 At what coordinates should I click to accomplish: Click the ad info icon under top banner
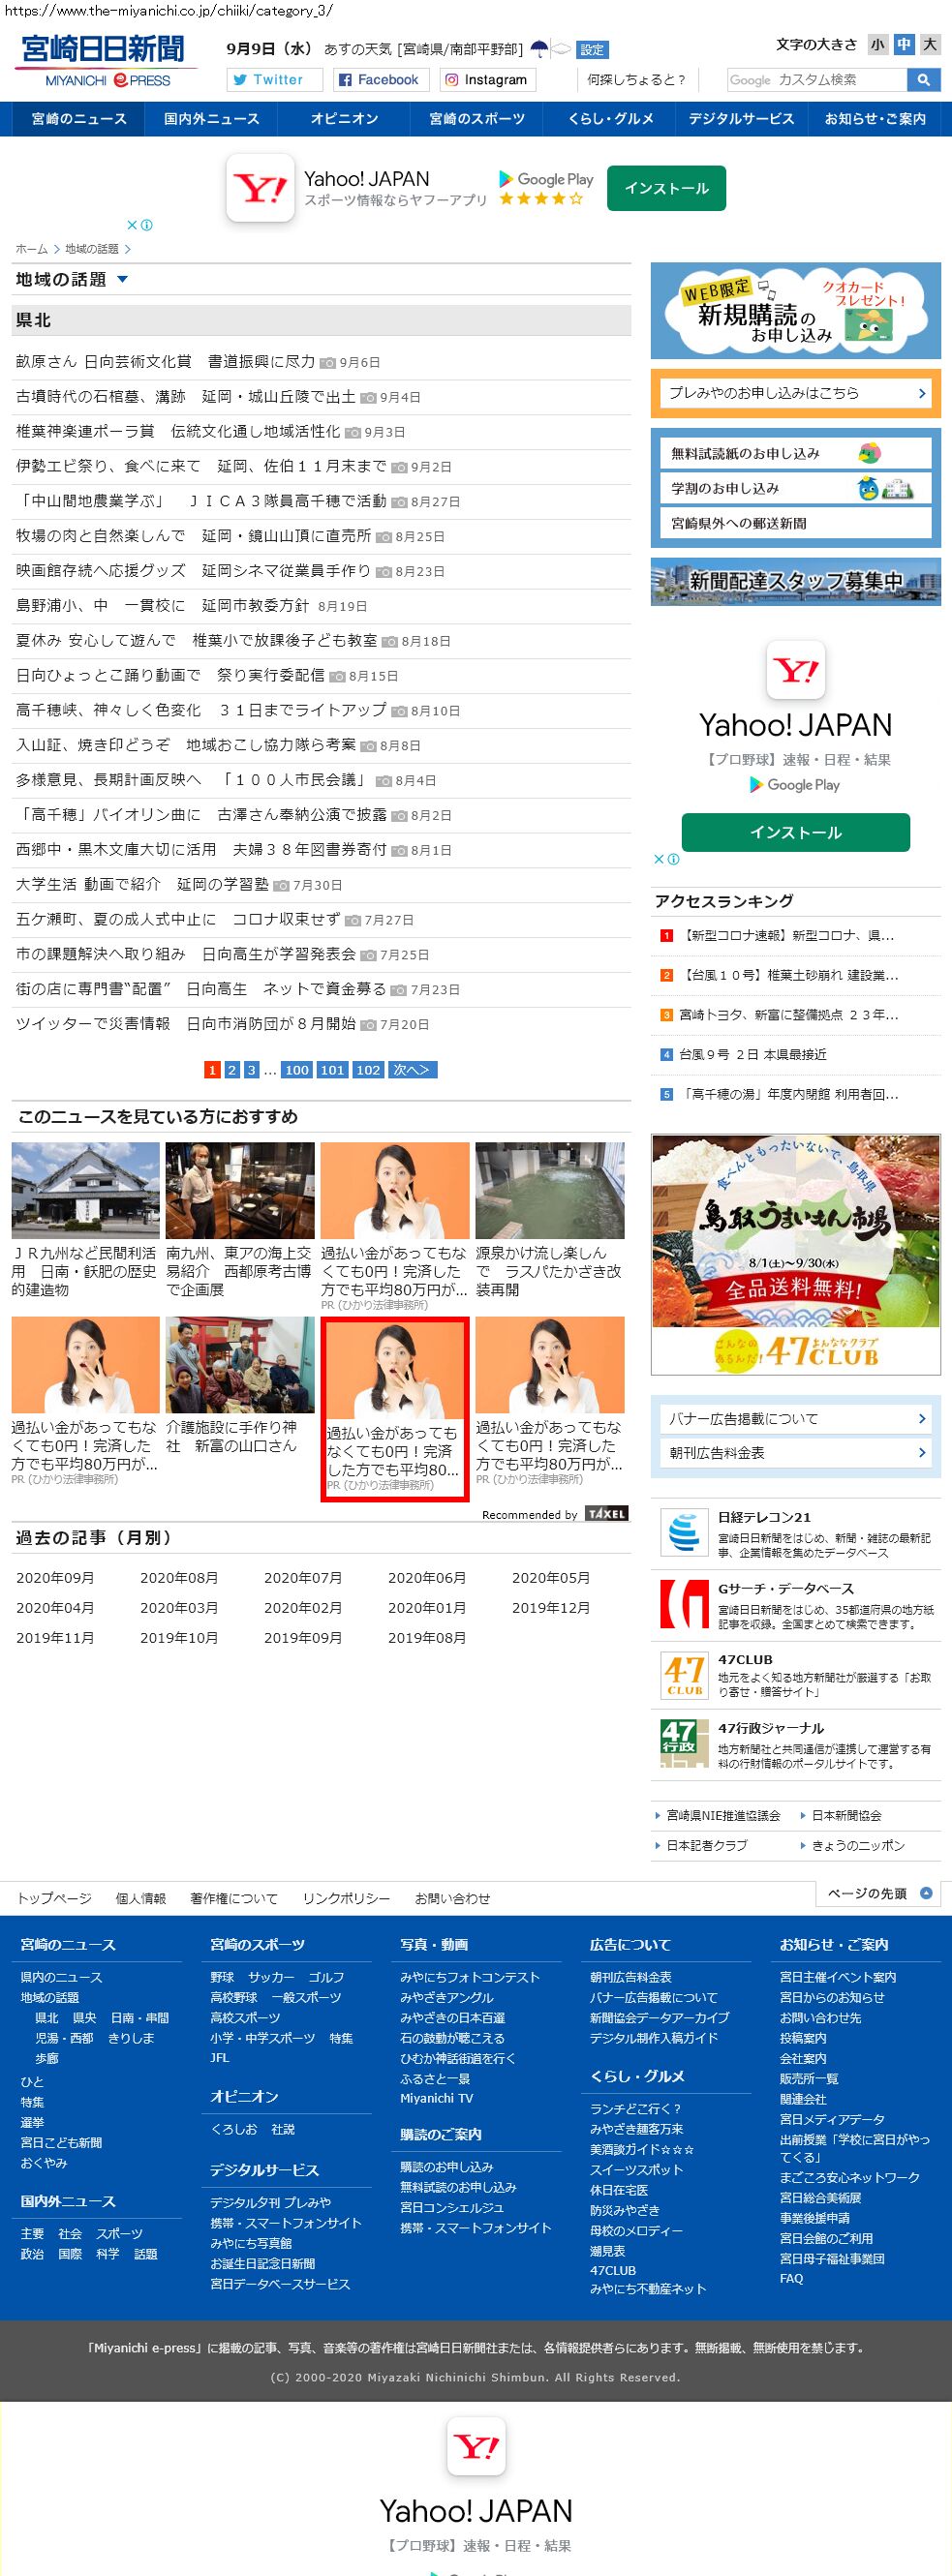pos(147,225)
